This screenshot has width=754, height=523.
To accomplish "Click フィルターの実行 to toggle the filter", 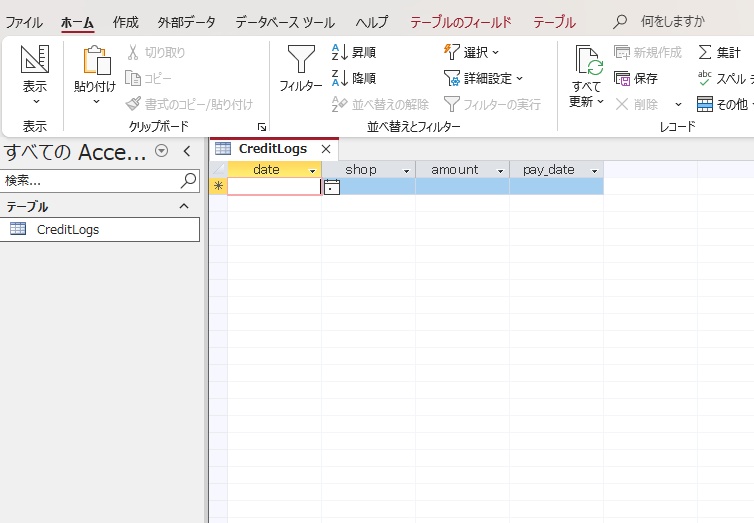I will [492, 104].
